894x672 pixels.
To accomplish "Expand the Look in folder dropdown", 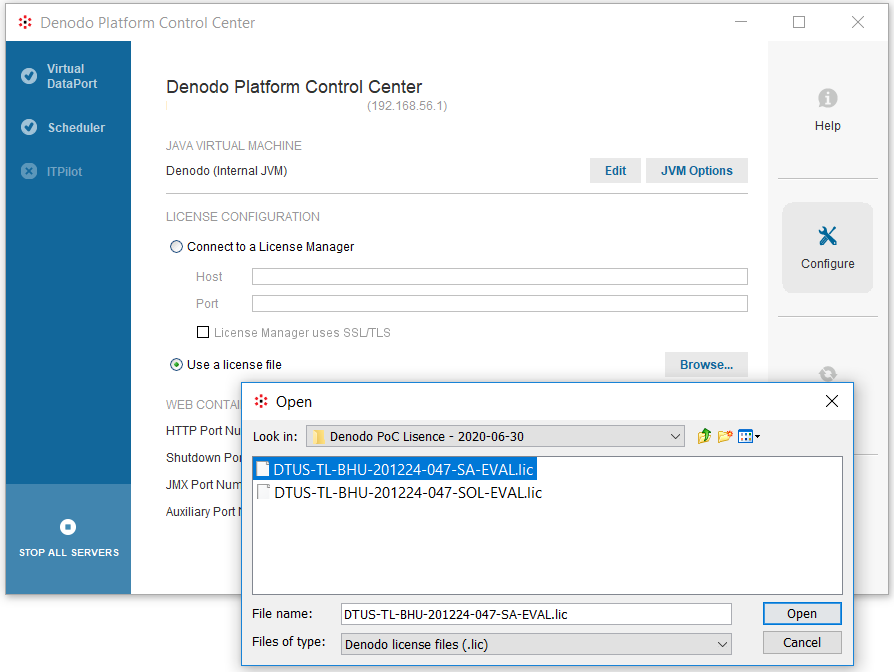I will tap(675, 437).
